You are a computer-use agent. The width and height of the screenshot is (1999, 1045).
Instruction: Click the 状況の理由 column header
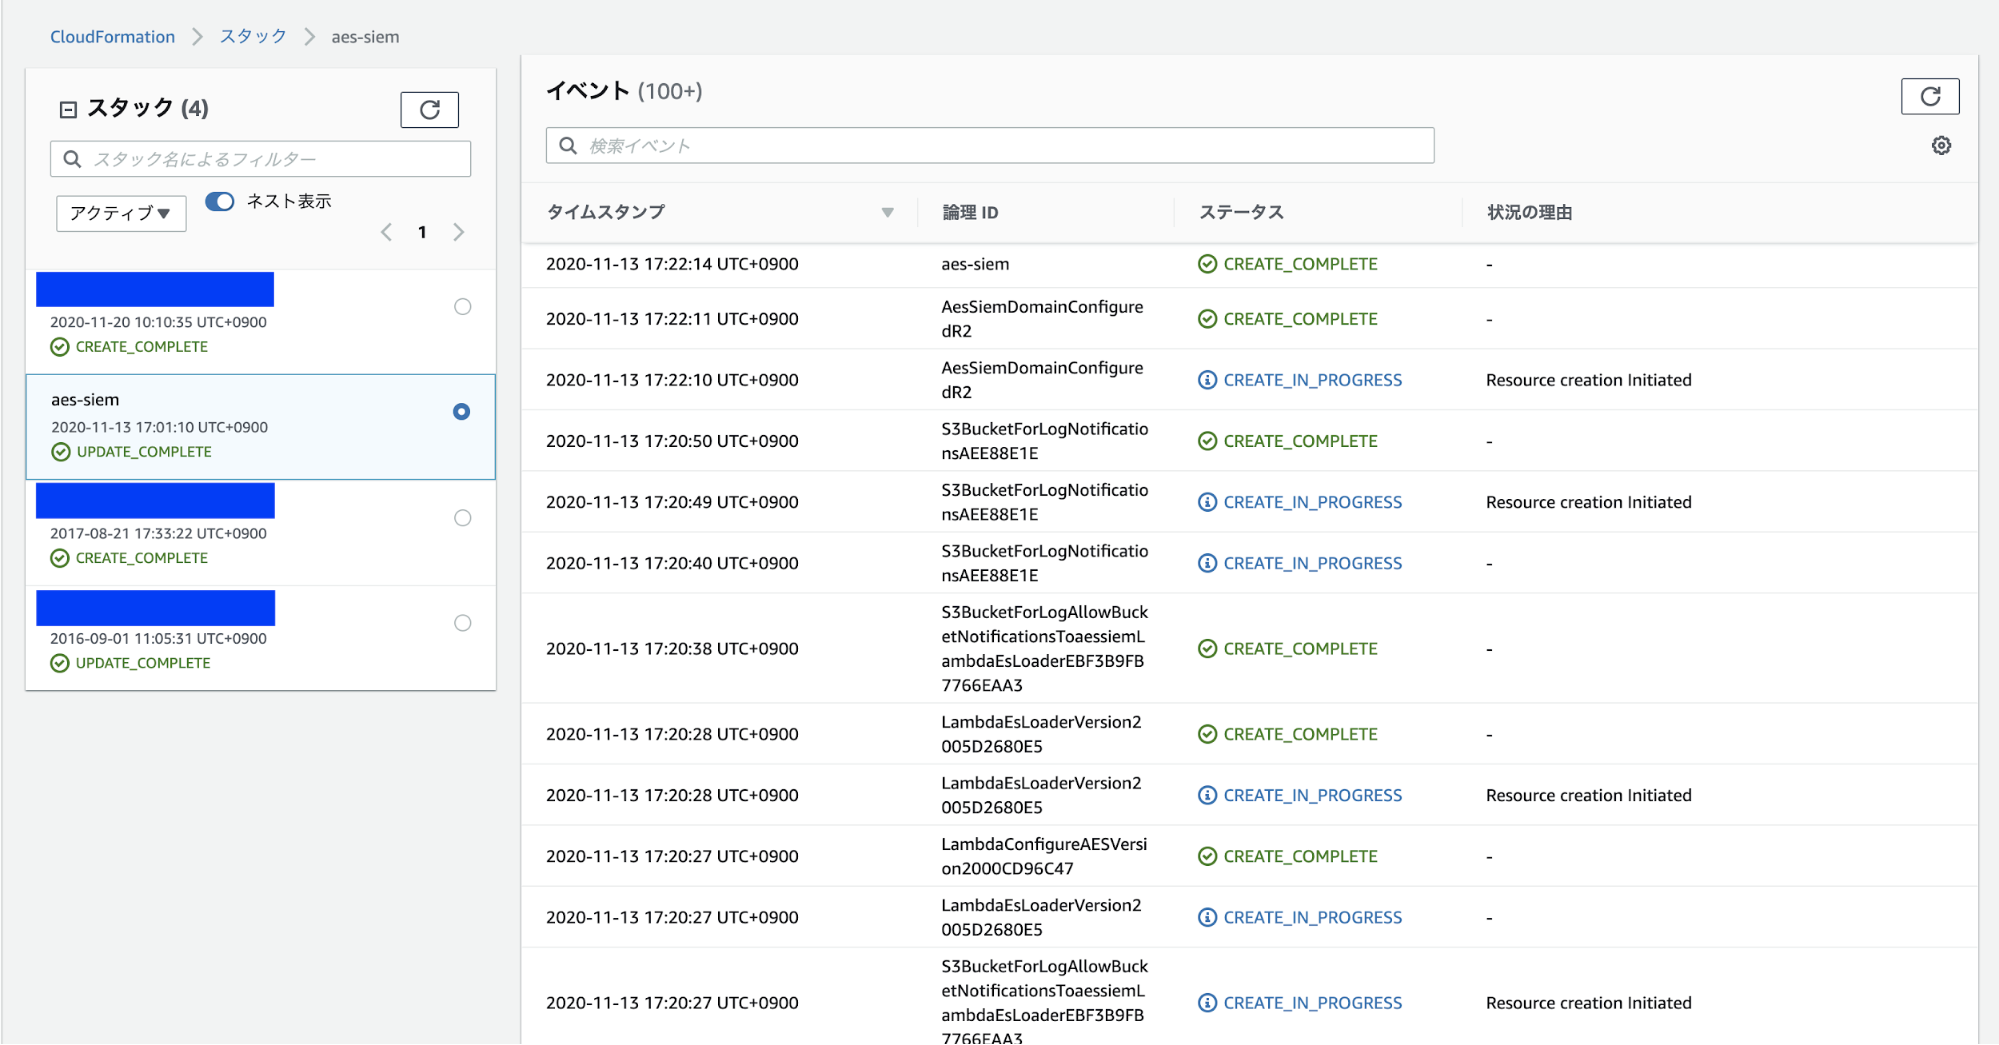[1529, 212]
